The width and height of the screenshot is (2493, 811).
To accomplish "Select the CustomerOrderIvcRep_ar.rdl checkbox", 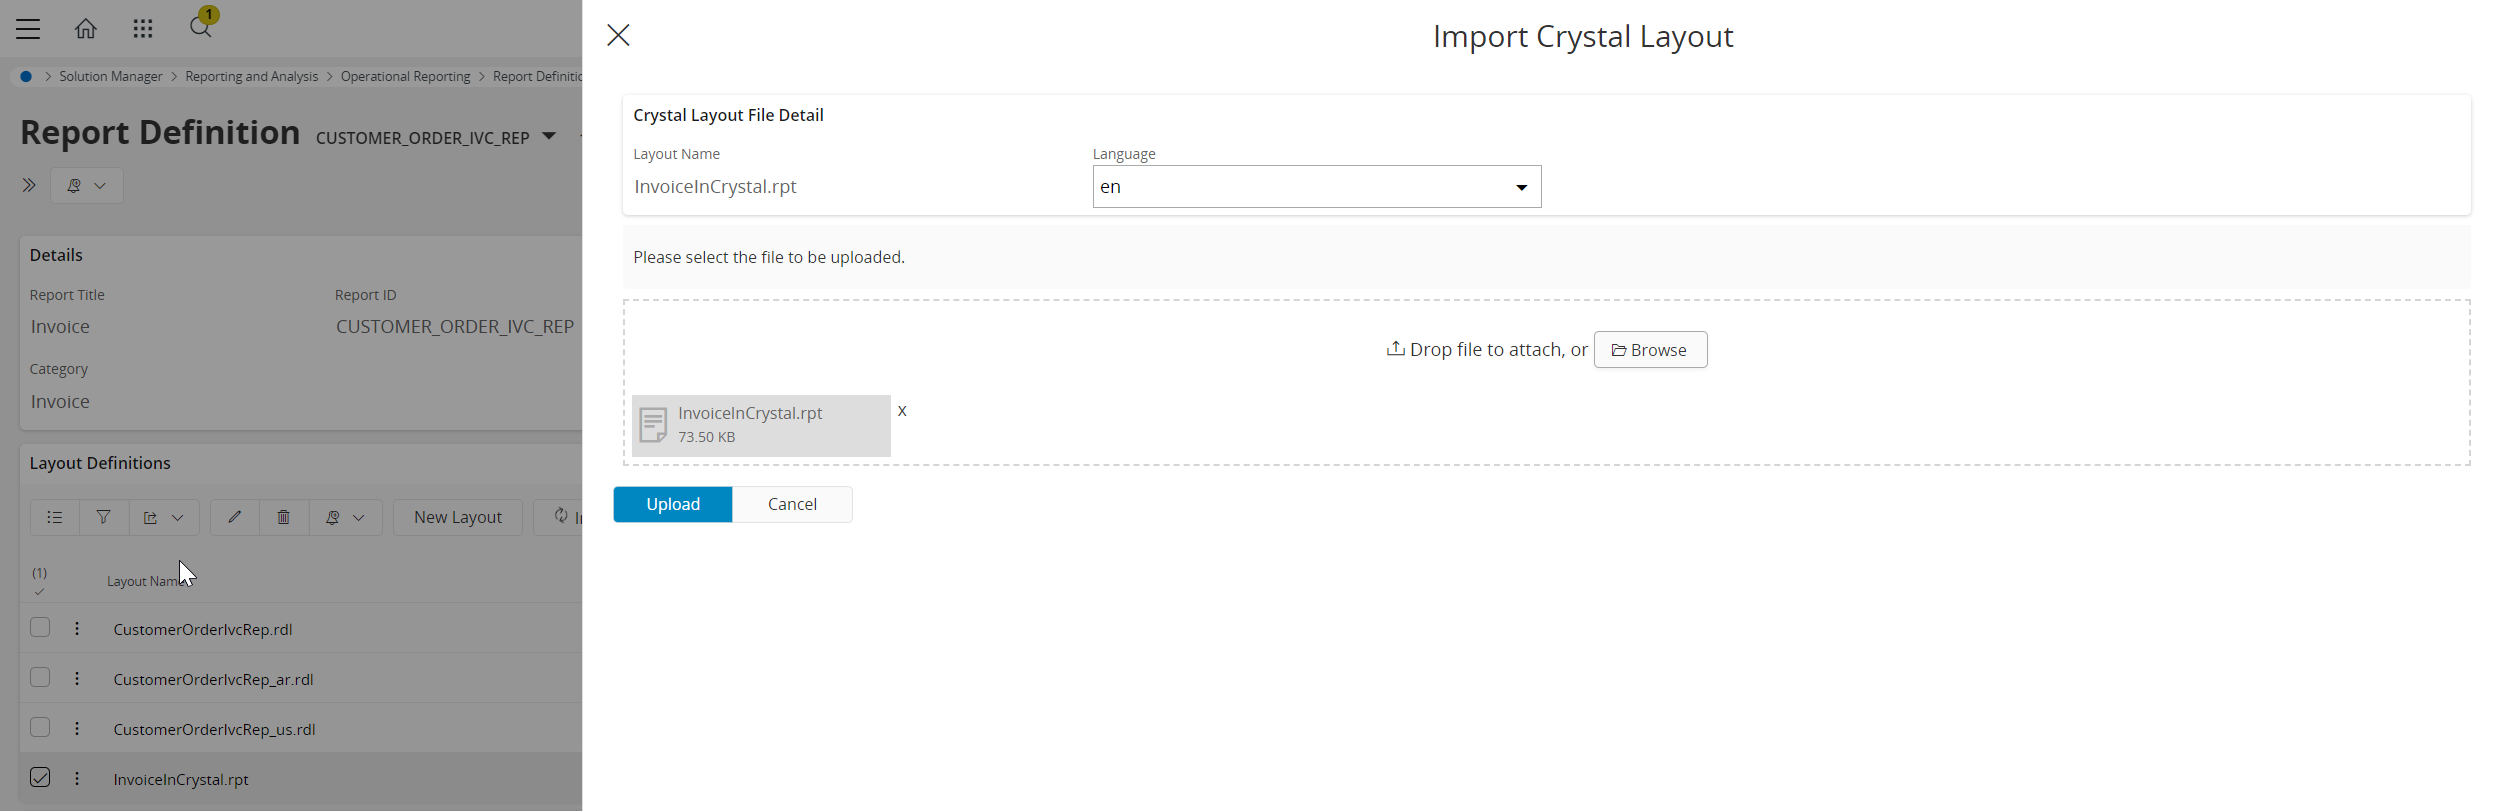I will 40,678.
